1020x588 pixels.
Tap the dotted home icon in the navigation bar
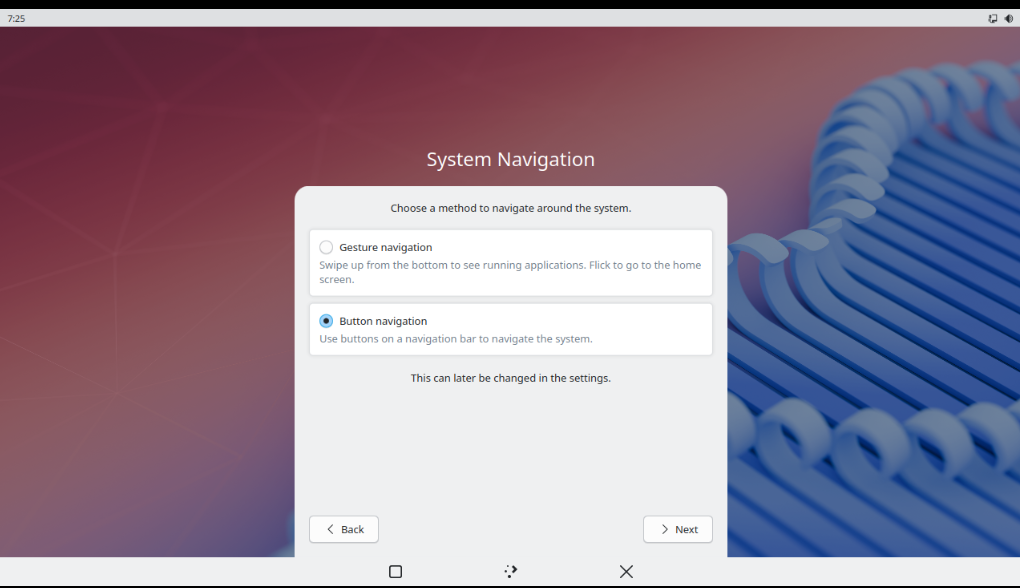point(510,571)
